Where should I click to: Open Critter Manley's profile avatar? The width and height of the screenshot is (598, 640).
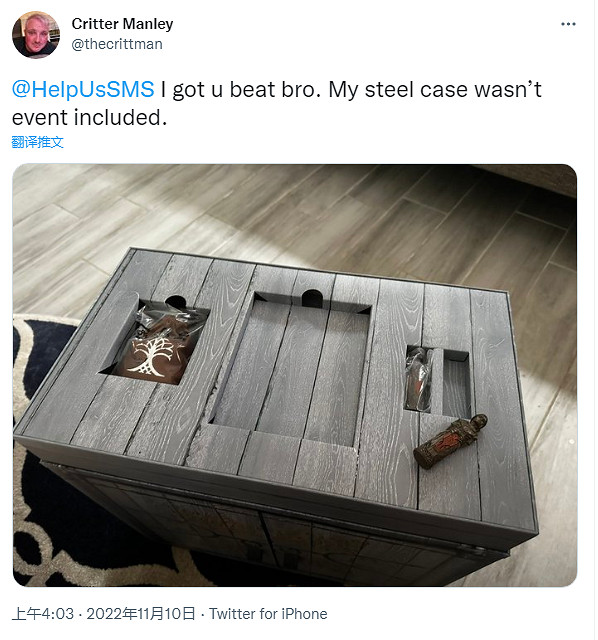tap(36, 34)
